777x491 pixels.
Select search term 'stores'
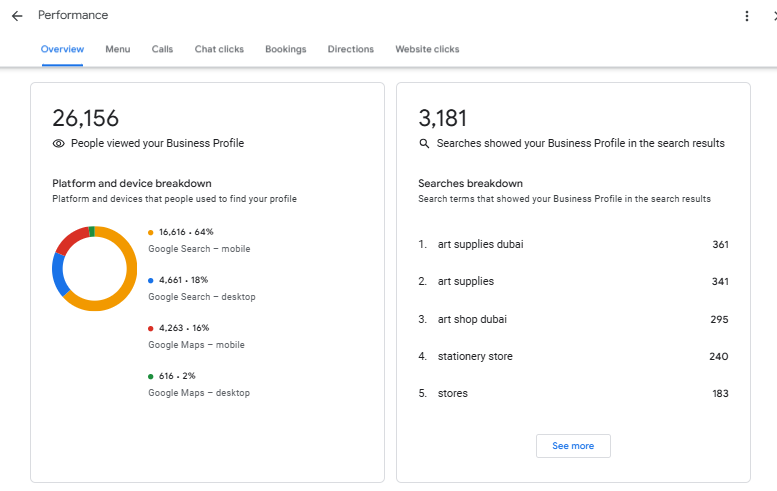pos(453,393)
